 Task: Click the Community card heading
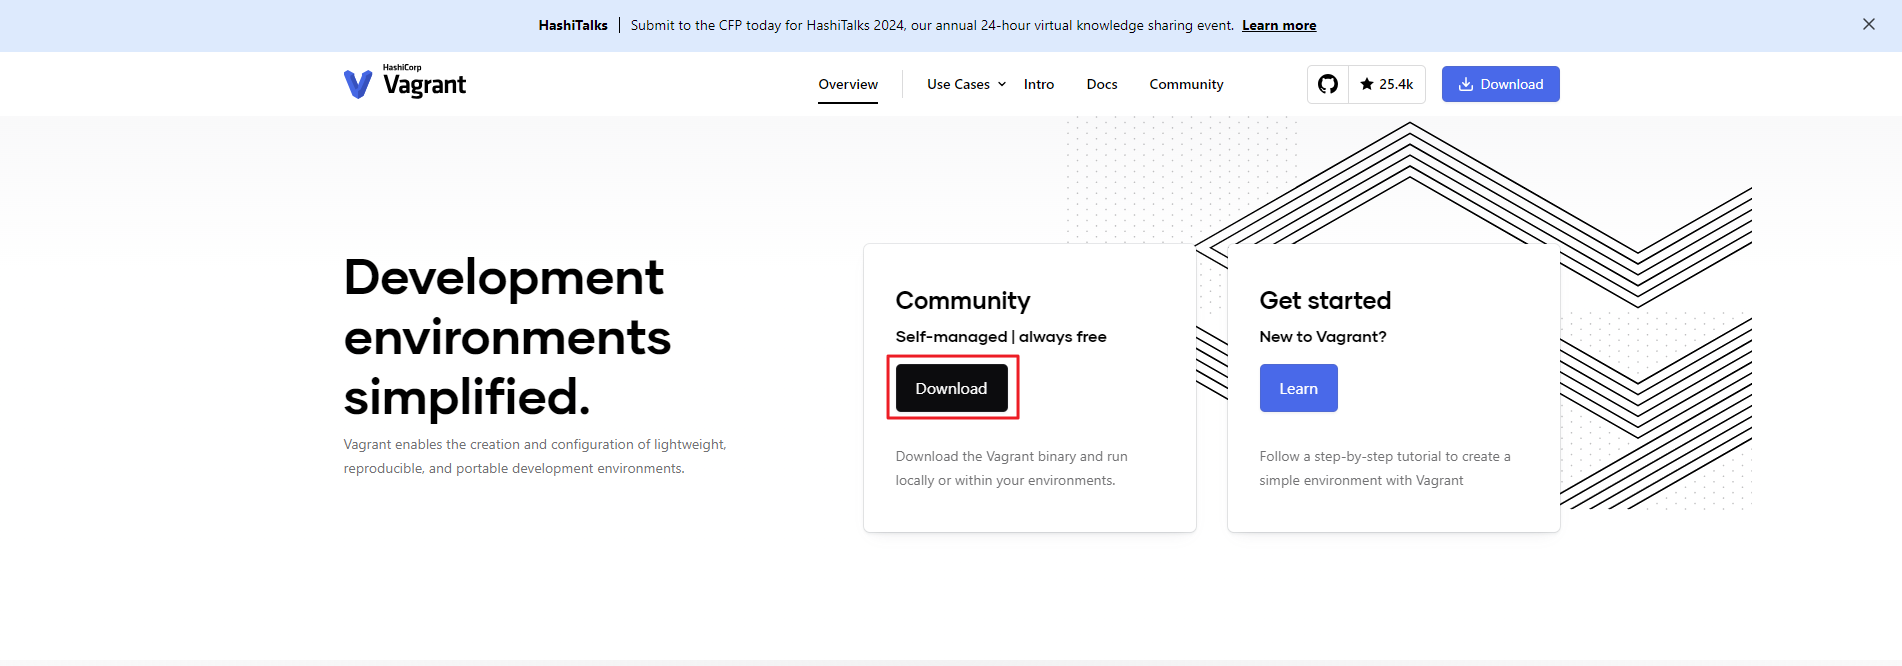(963, 300)
